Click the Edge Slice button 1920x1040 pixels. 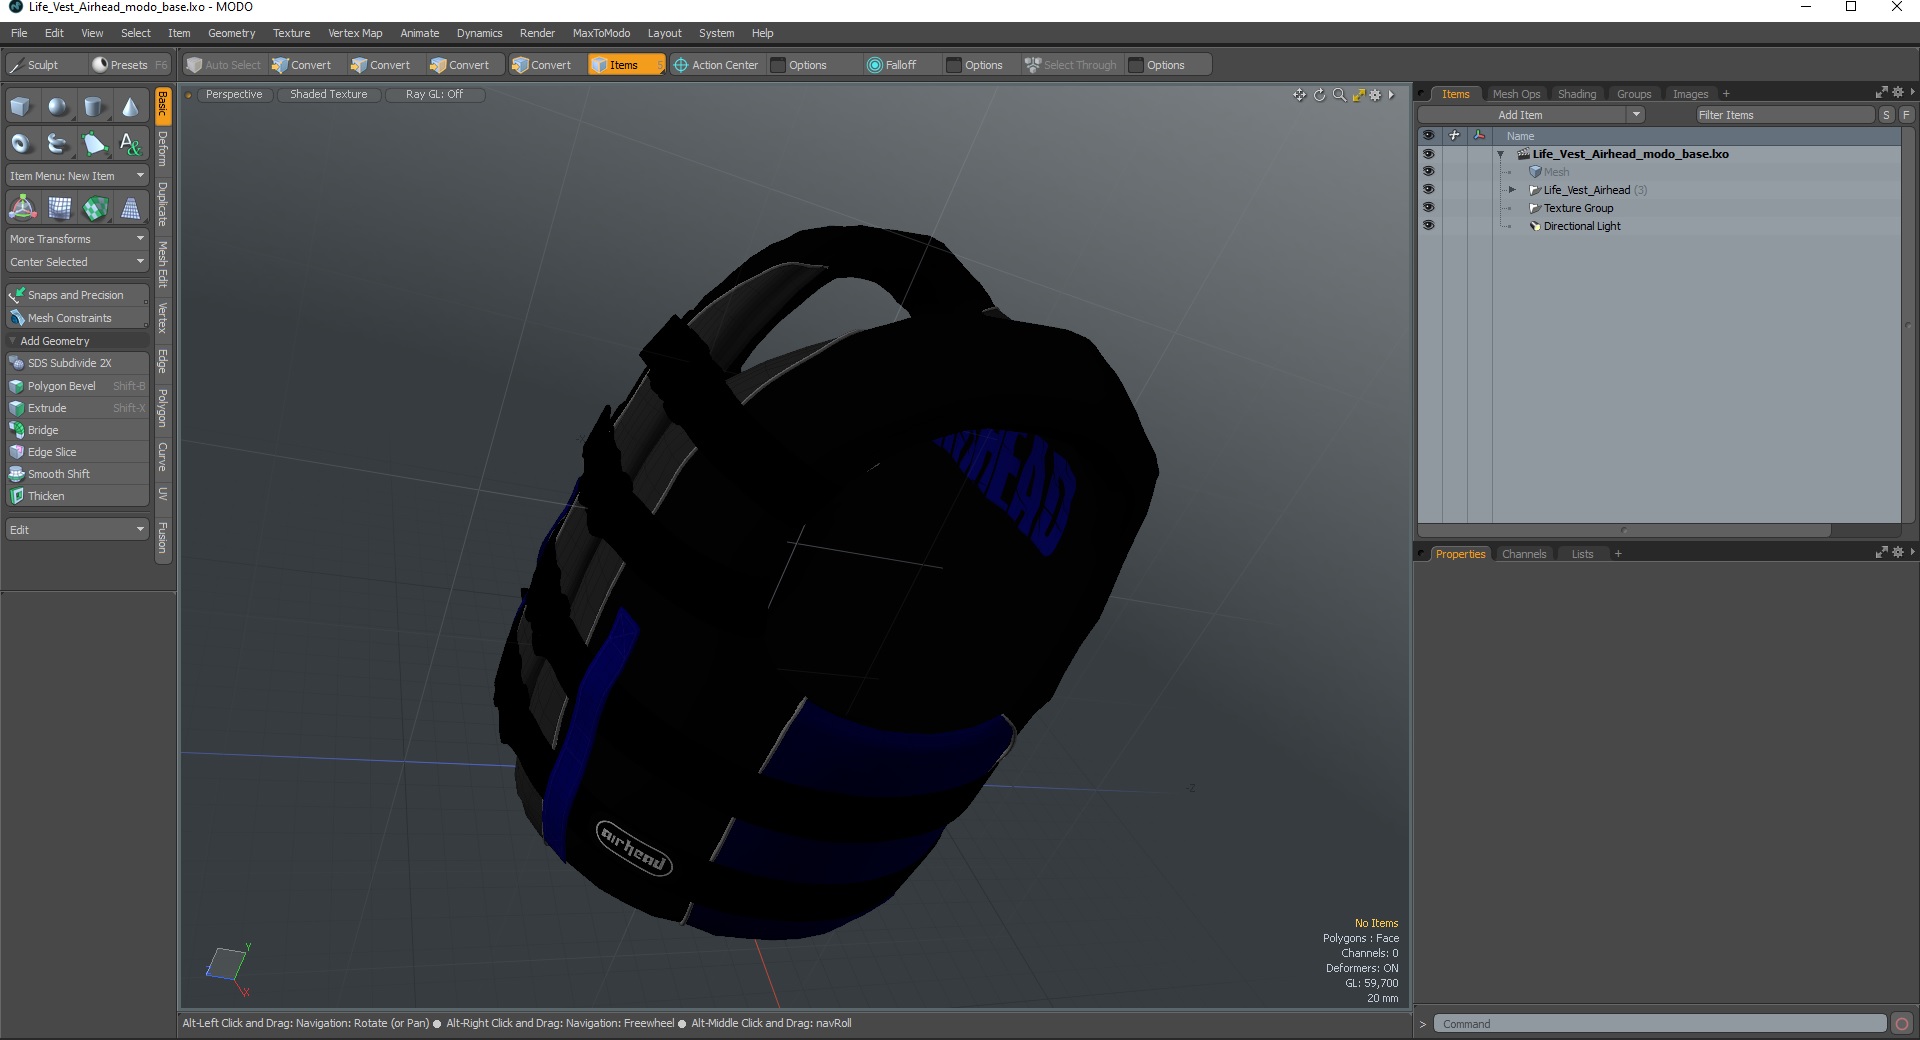tap(77, 452)
